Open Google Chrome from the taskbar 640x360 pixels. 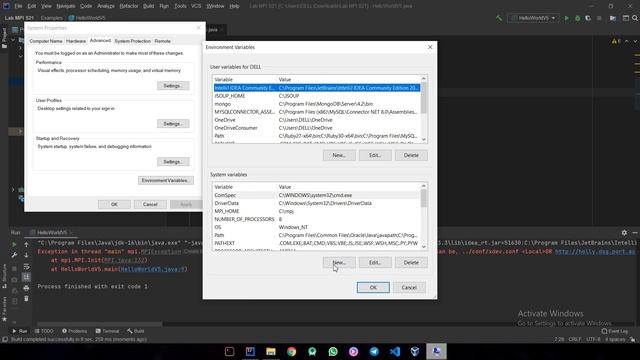point(291,351)
